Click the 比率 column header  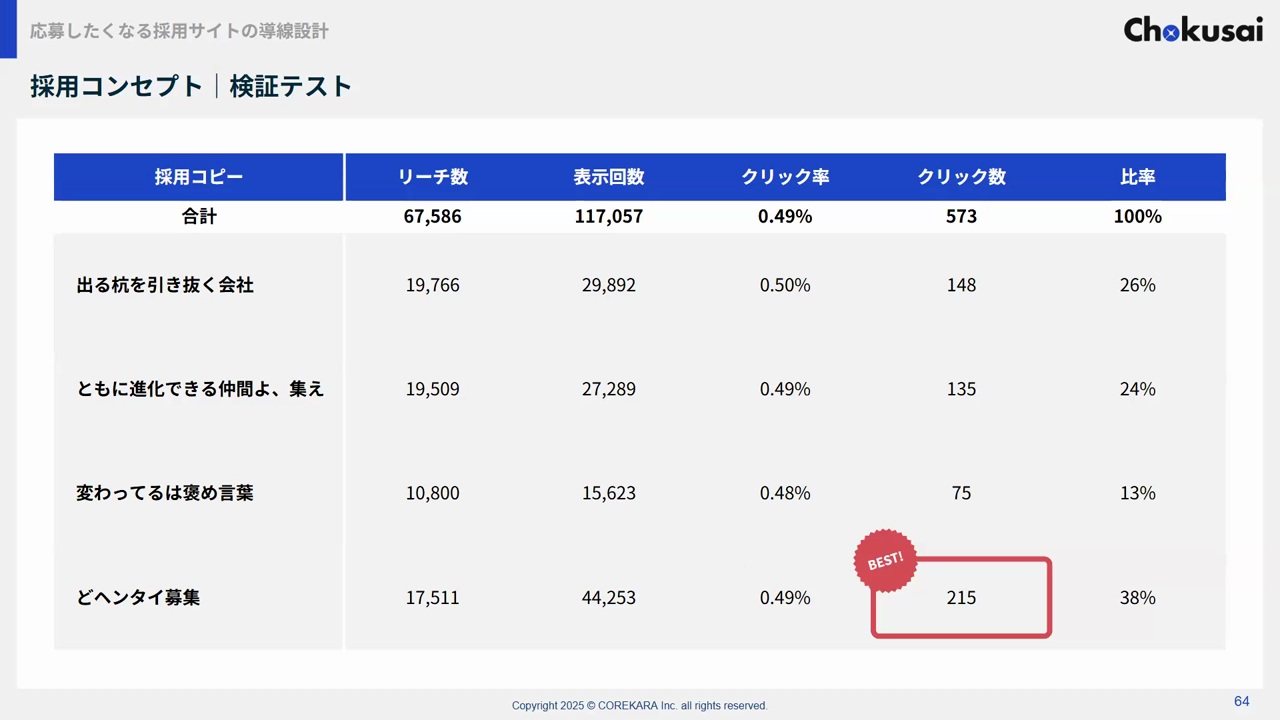(1138, 177)
